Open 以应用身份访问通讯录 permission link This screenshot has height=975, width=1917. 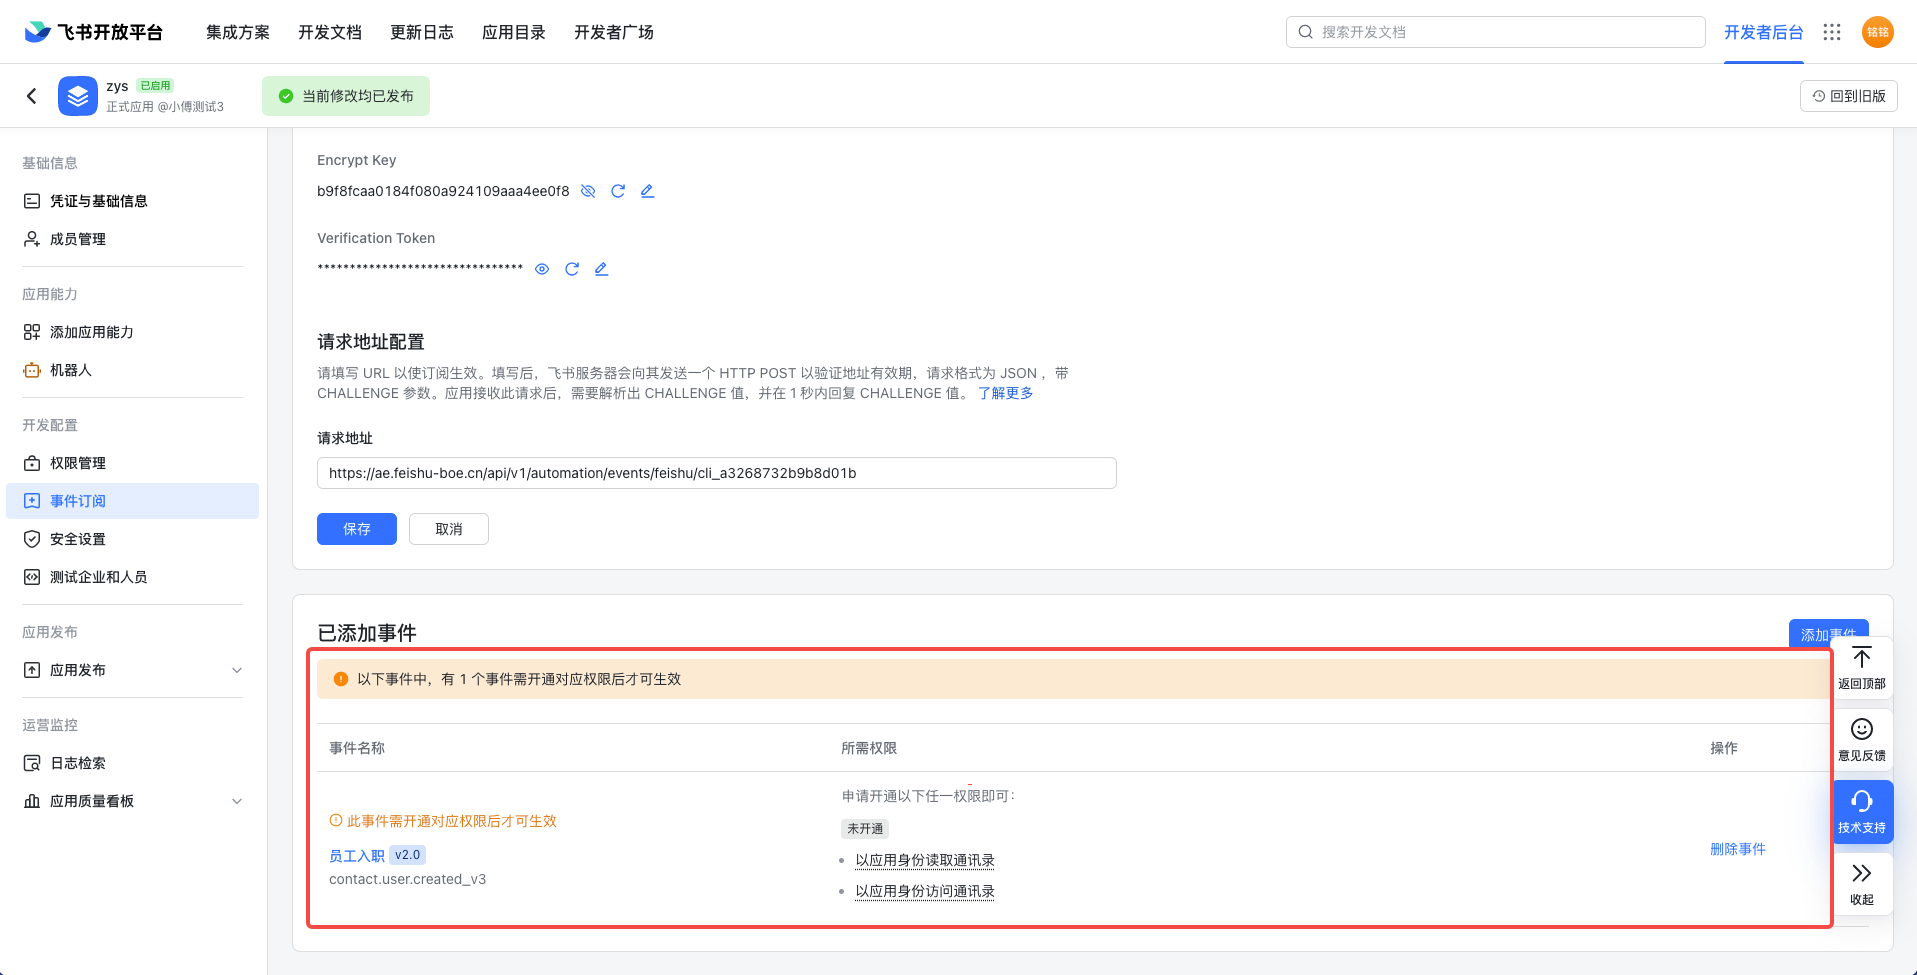[925, 891]
